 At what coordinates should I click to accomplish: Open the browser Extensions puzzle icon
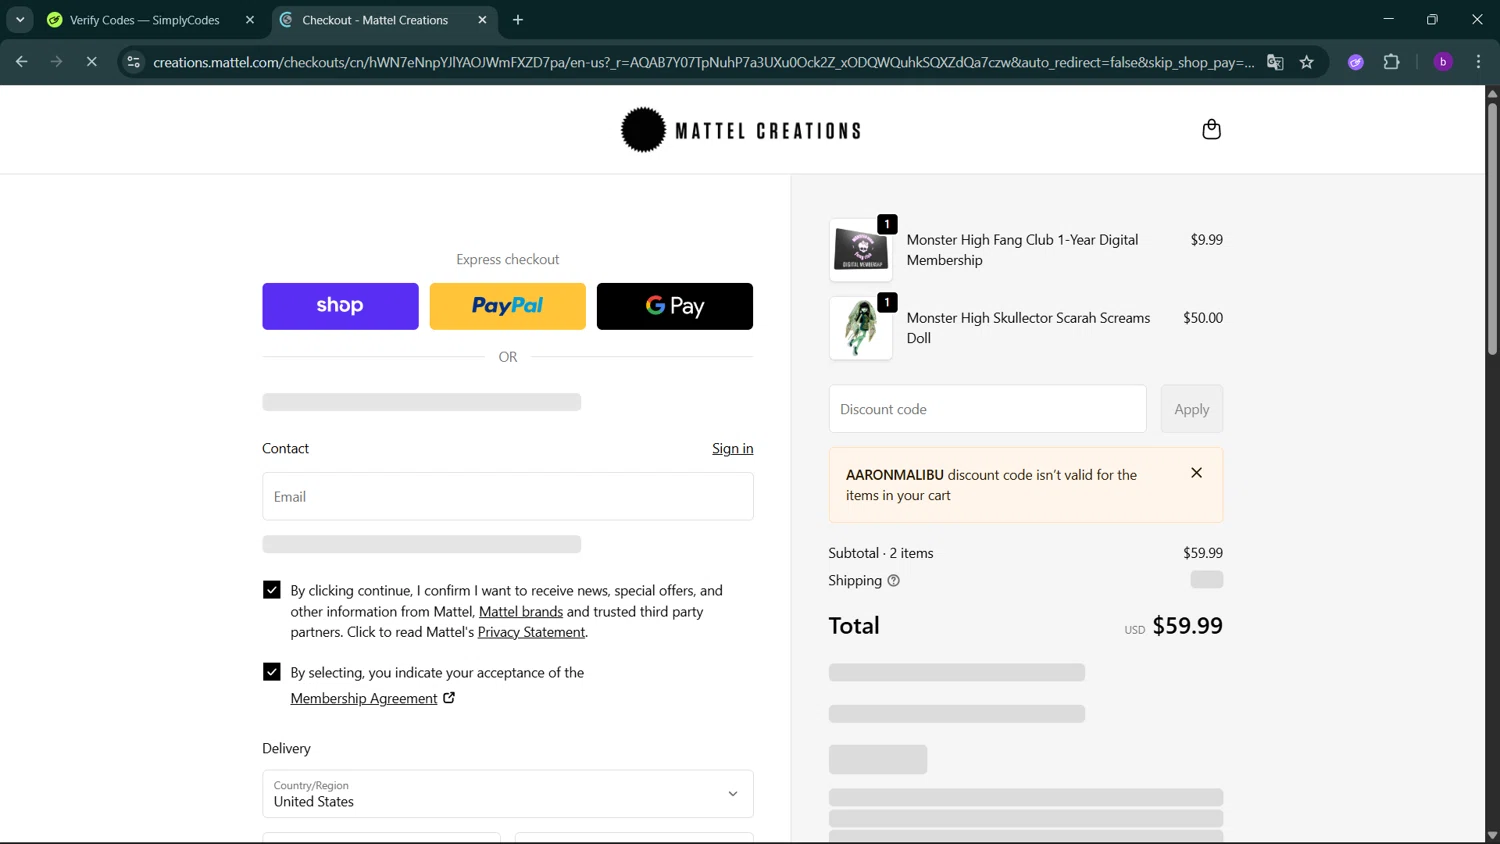pyautogui.click(x=1391, y=62)
